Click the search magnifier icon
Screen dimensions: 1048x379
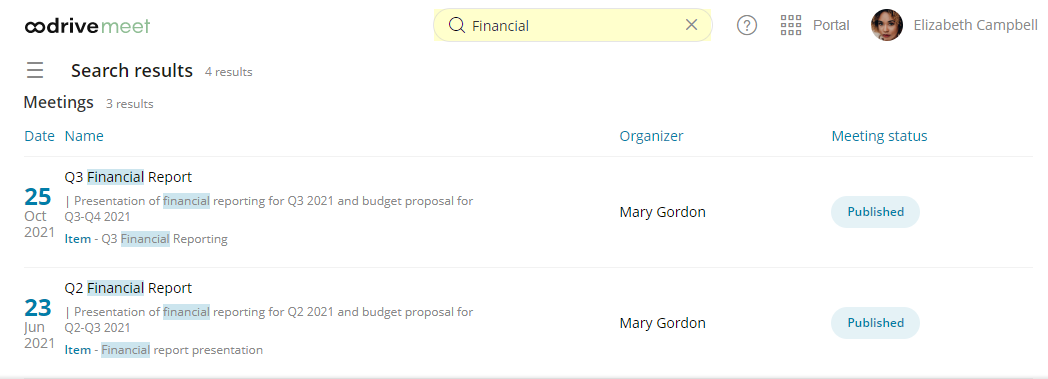(x=456, y=25)
